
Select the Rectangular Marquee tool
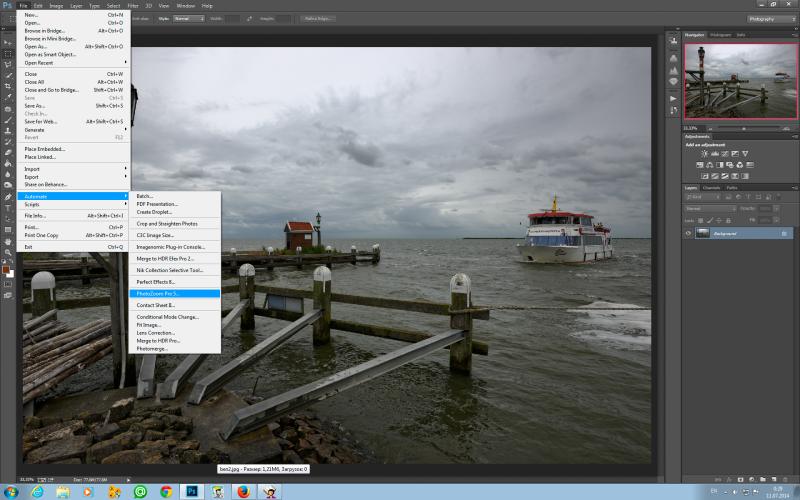click(x=8, y=54)
